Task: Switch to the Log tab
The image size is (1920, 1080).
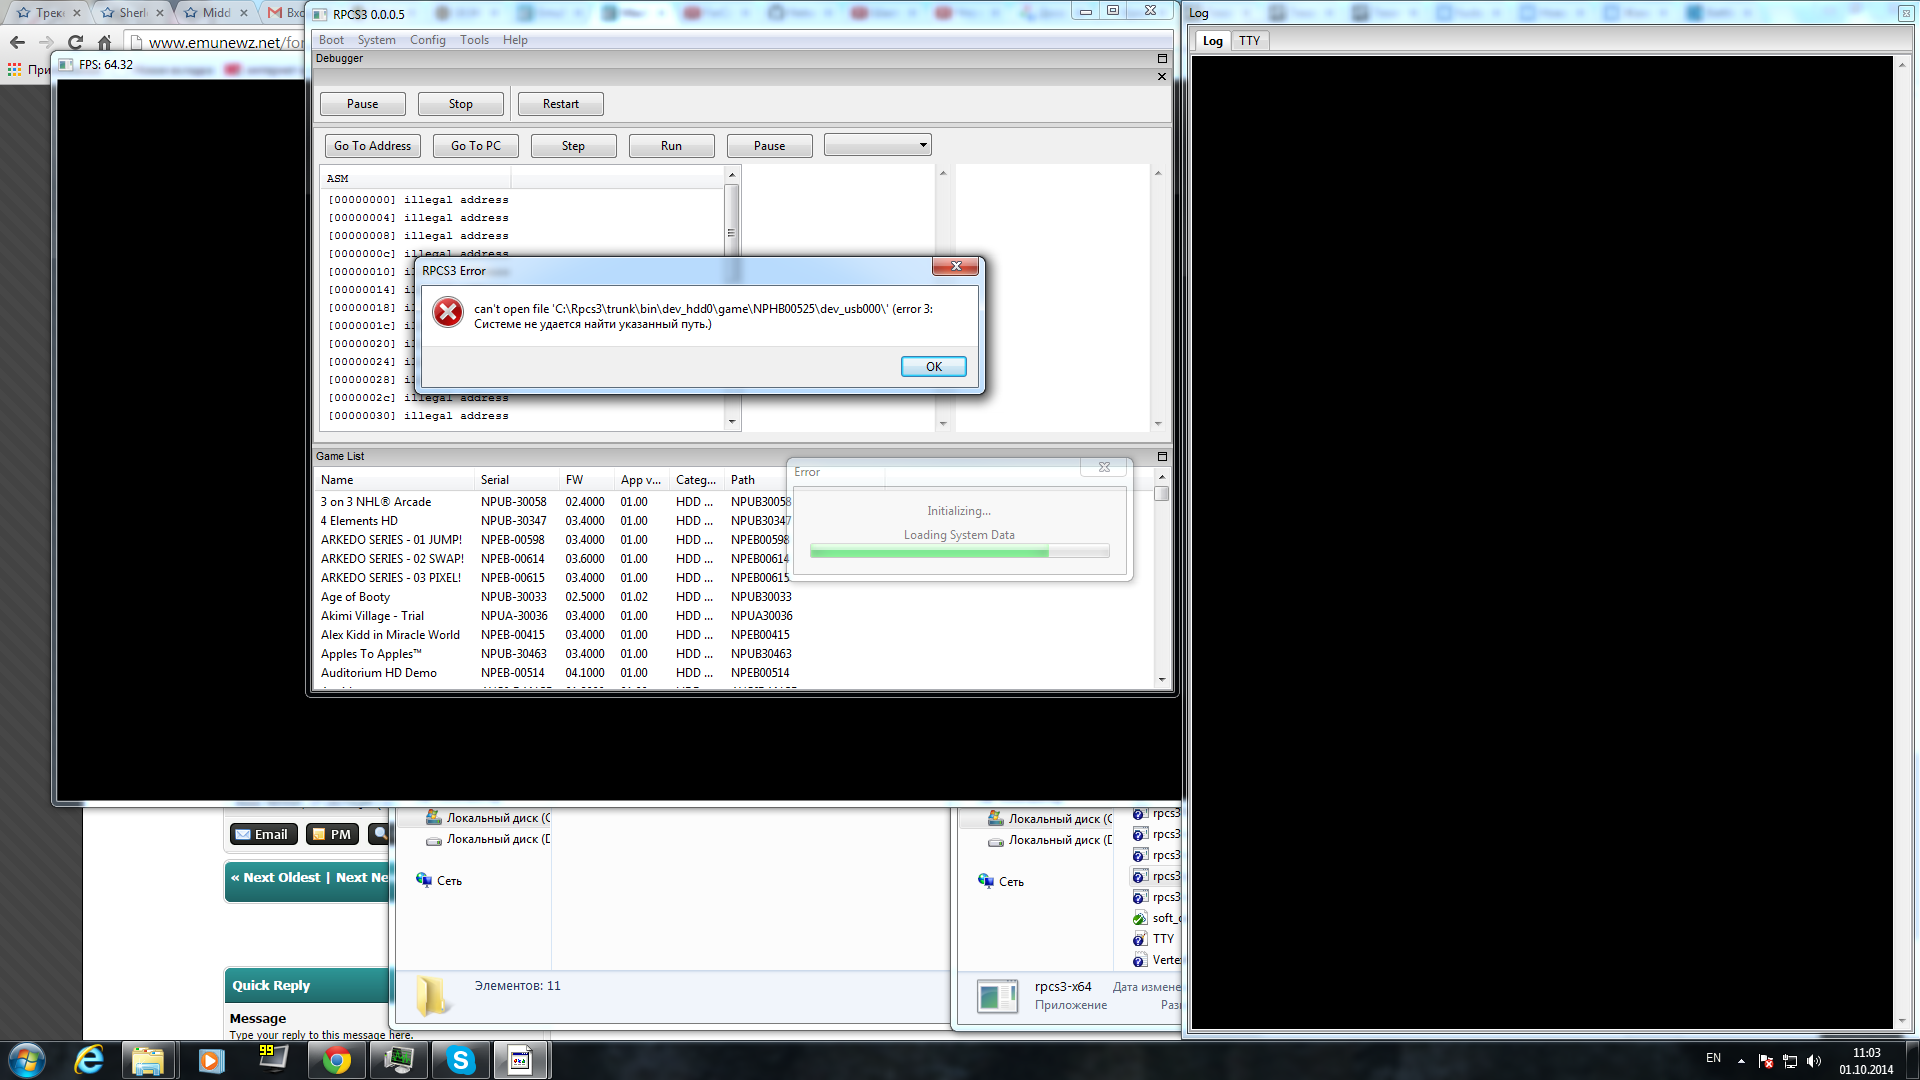Action: click(x=1212, y=41)
